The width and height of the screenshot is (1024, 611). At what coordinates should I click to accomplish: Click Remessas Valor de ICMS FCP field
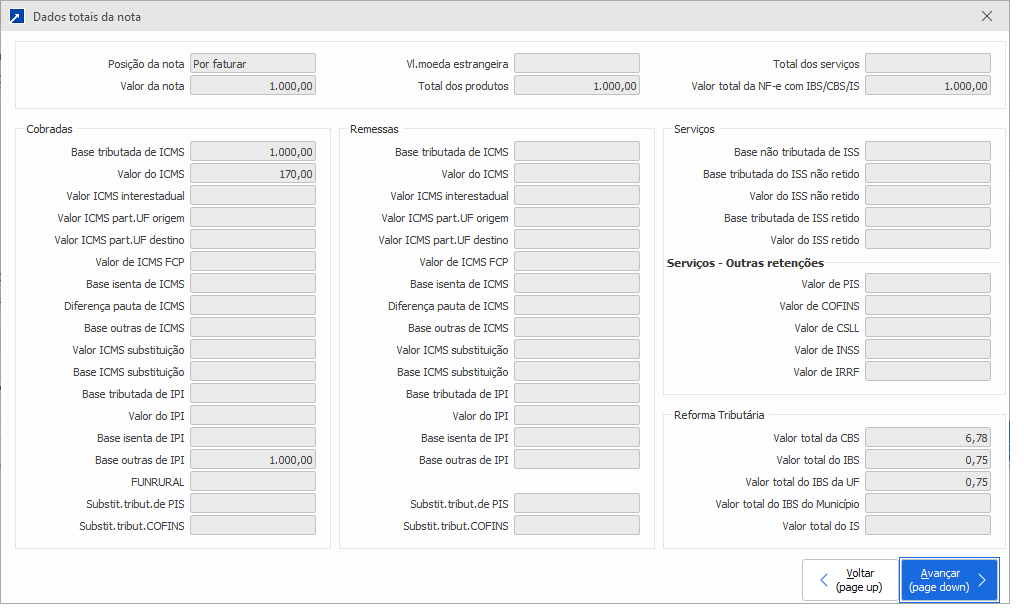click(576, 262)
